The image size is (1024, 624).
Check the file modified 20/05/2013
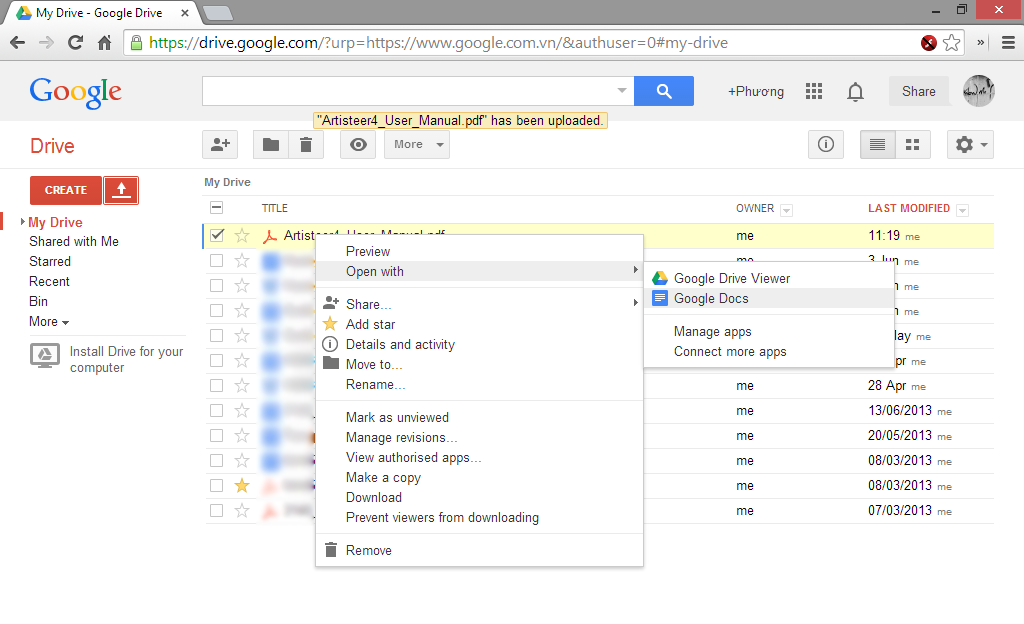tap(216, 435)
